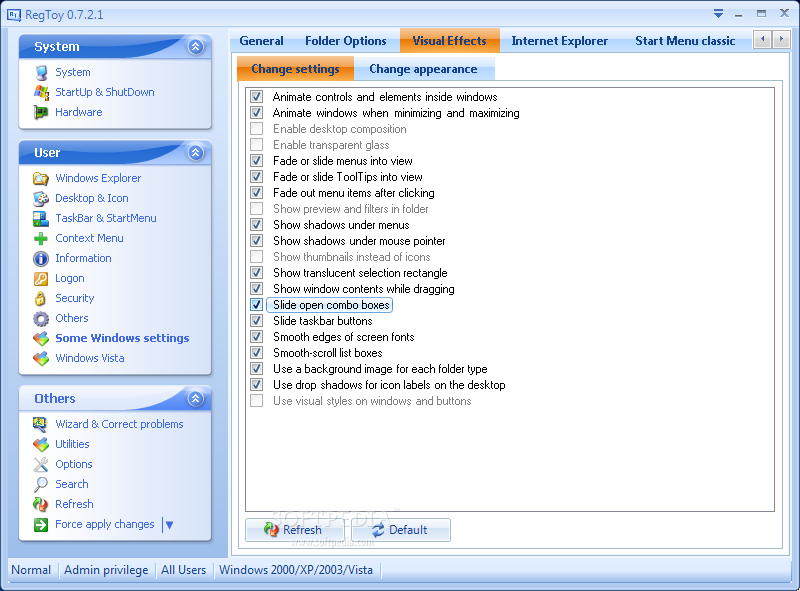The height and width of the screenshot is (591, 800).
Task: Click the Admin privilege status bar entry
Action: pyautogui.click(x=106, y=570)
